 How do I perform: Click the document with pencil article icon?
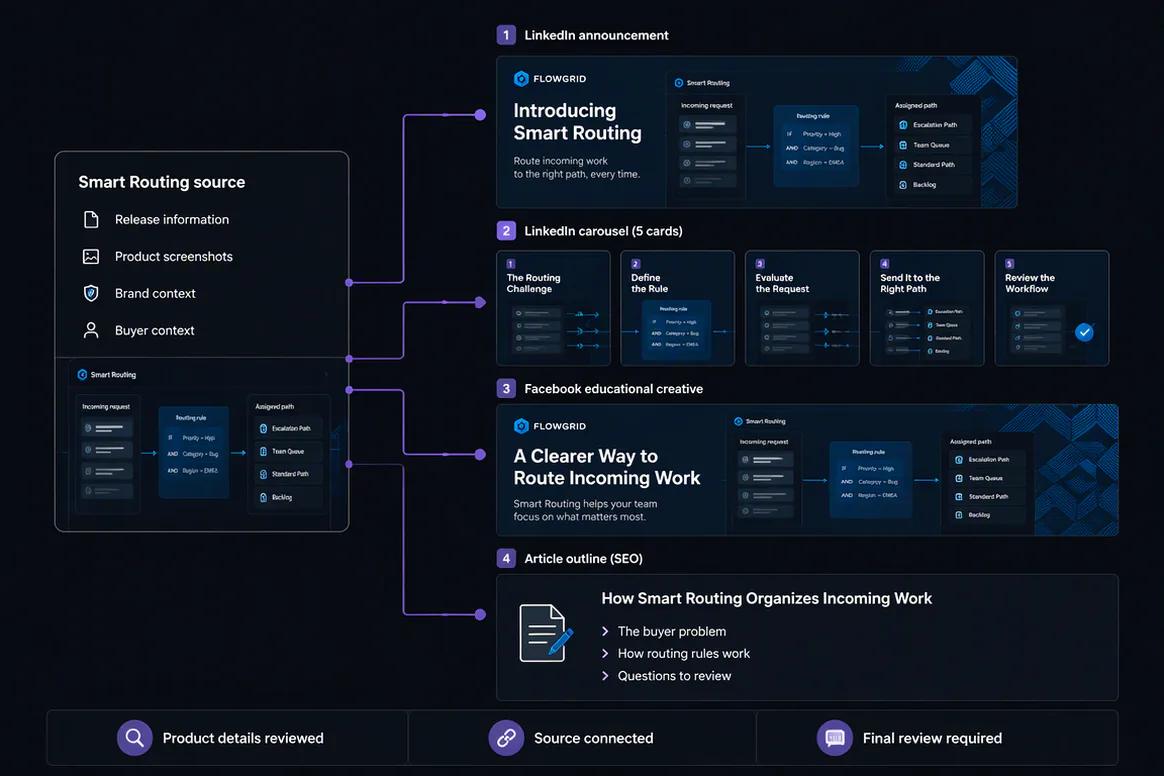[546, 633]
